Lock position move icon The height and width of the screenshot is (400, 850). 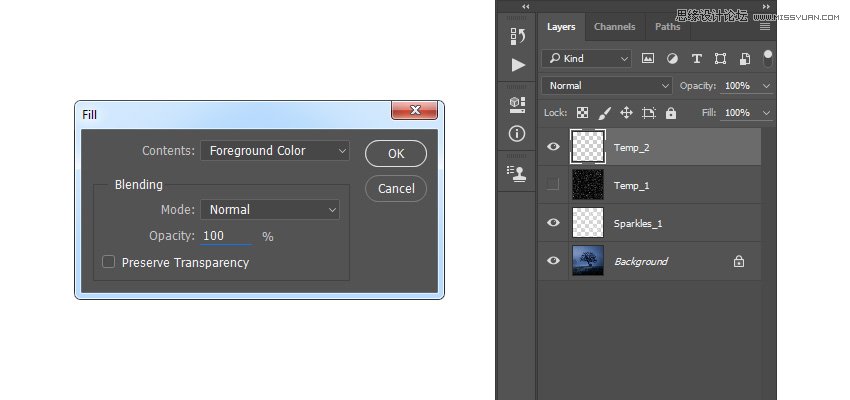click(x=626, y=113)
